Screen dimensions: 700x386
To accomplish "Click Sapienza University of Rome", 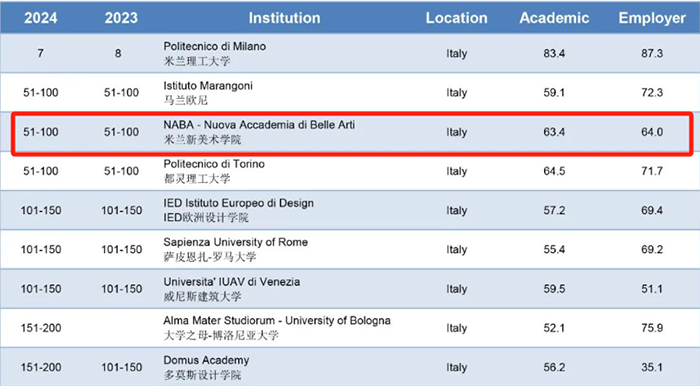I will pos(235,242).
